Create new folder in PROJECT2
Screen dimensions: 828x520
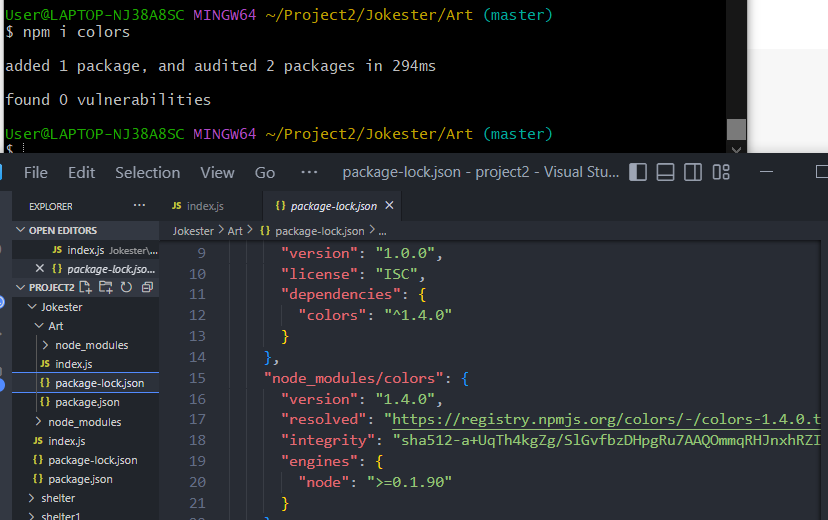pos(106,287)
